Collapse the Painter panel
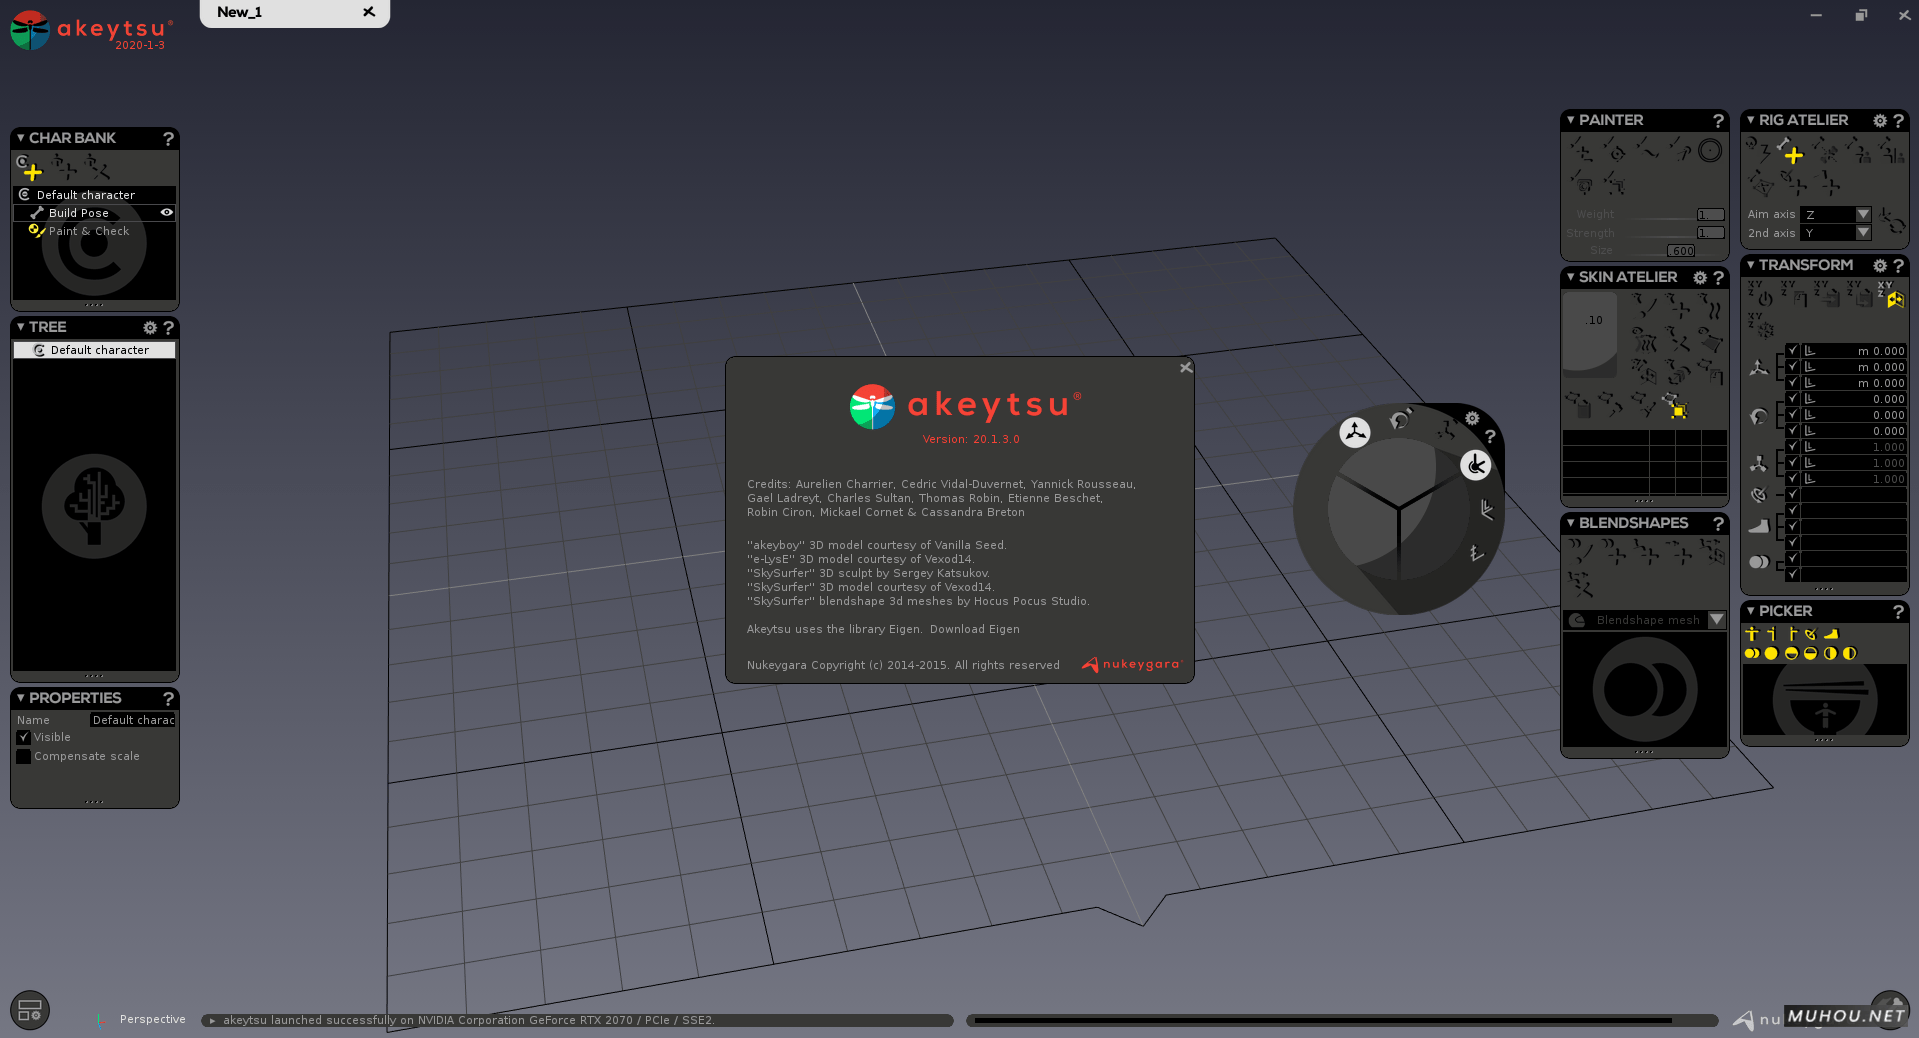This screenshot has width=1919, height=1038. (x=1571, y=120)
